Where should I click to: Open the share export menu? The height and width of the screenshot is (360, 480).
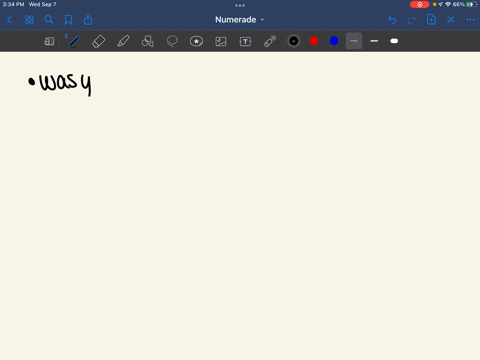tap(88, 20)
